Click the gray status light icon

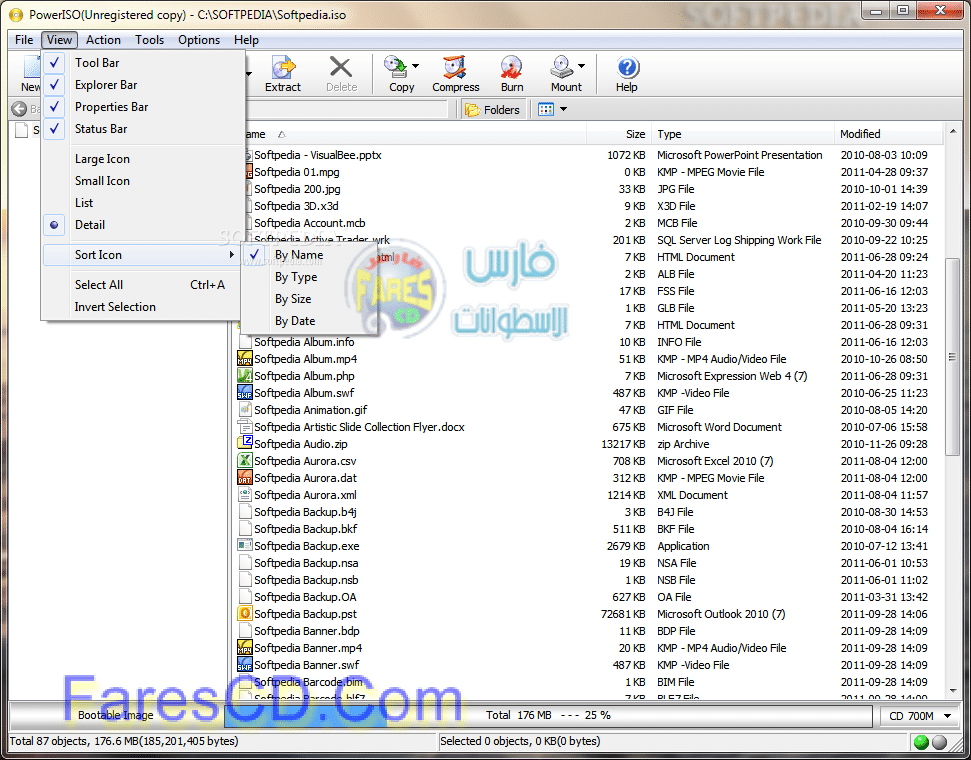(939, 741)
